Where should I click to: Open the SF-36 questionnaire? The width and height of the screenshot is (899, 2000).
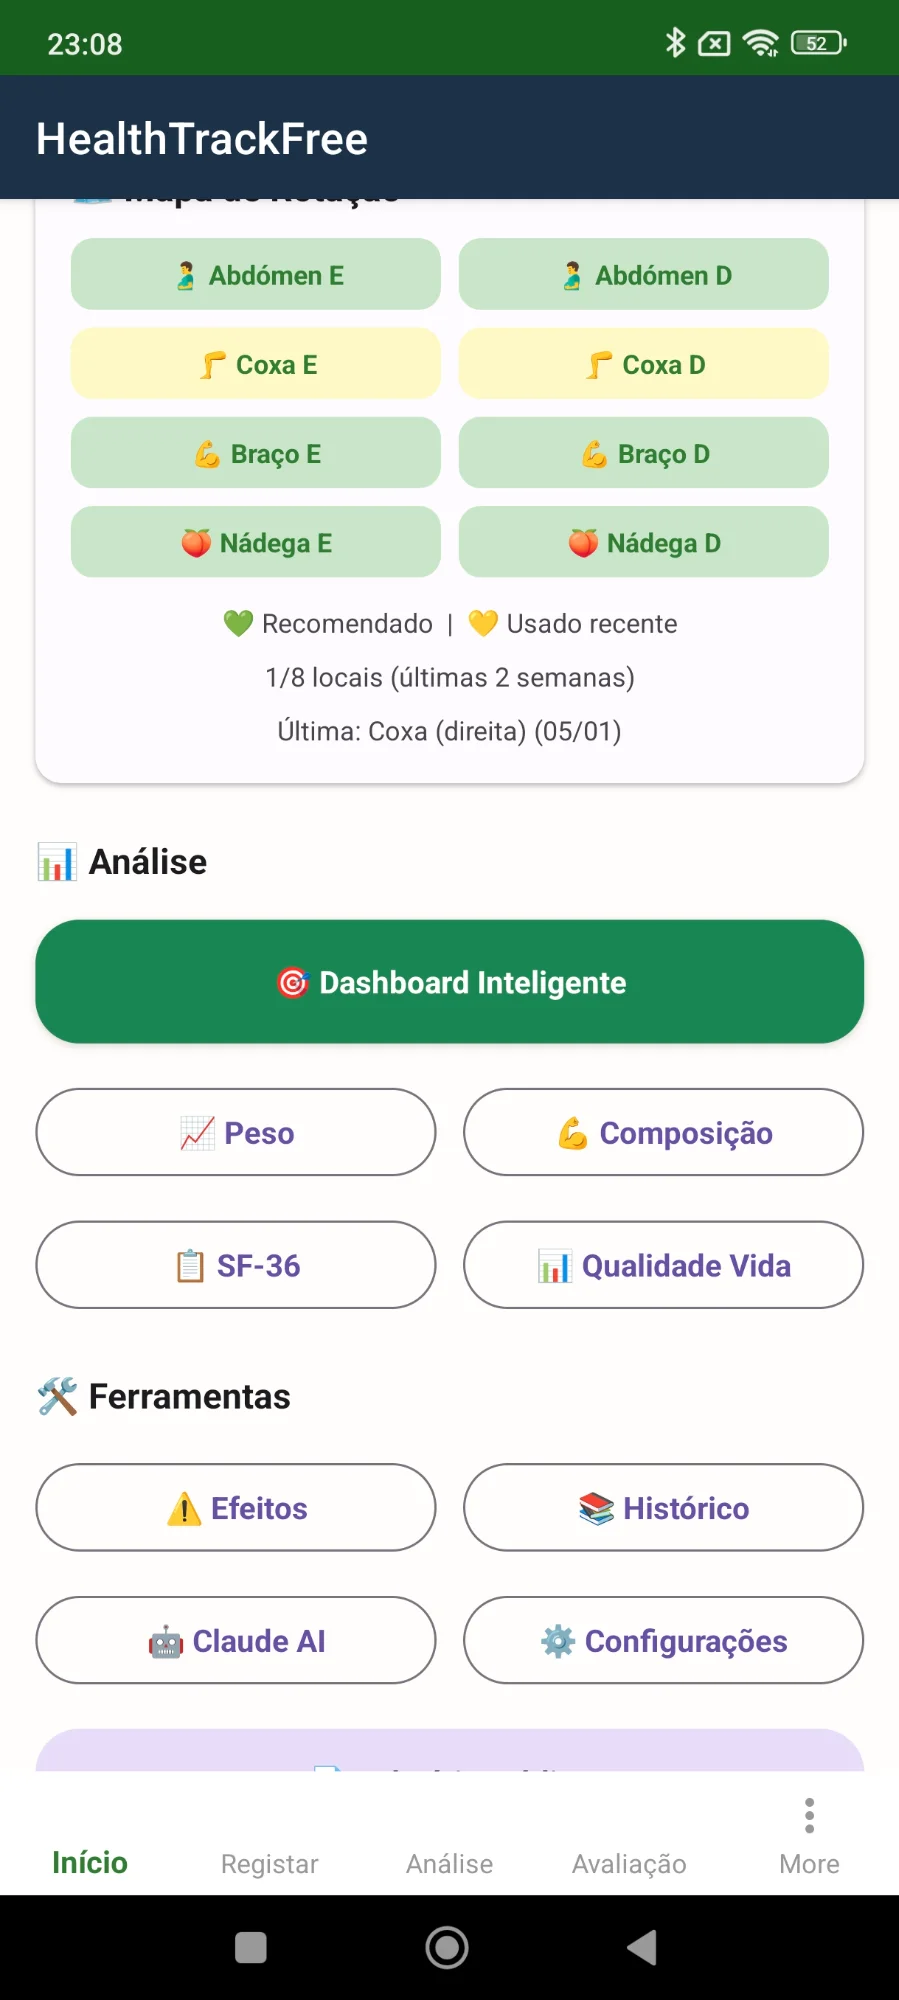pyautogui.click(x=236, y=1265)
